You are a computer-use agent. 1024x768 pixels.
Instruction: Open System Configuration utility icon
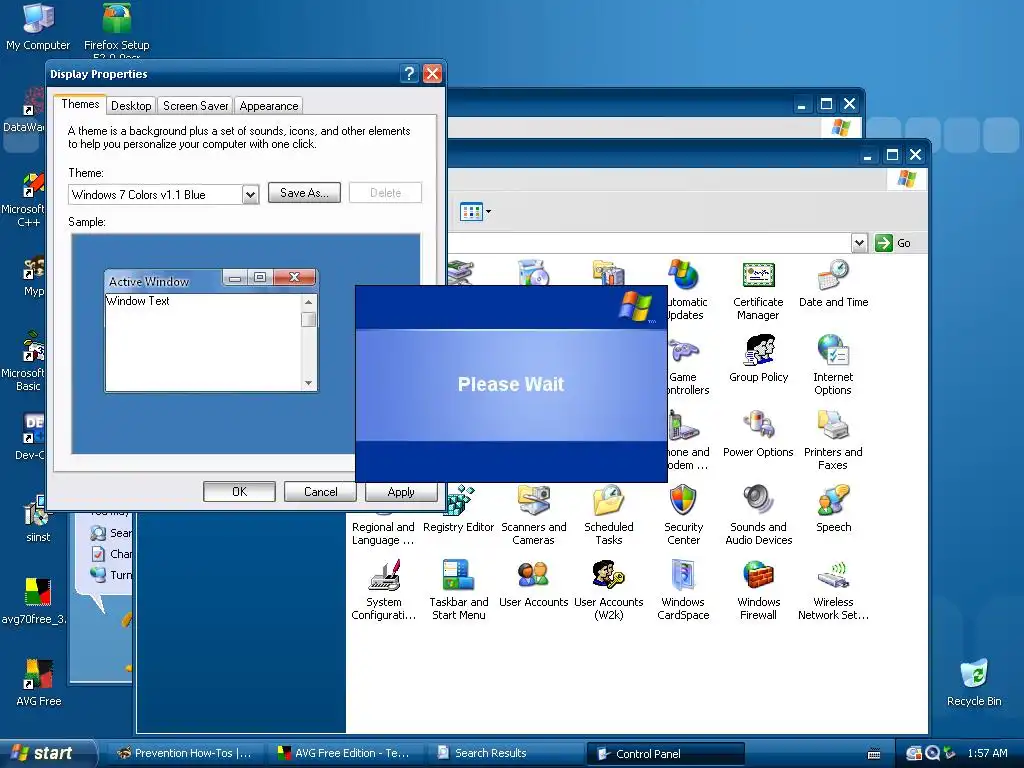pos(383,590)
